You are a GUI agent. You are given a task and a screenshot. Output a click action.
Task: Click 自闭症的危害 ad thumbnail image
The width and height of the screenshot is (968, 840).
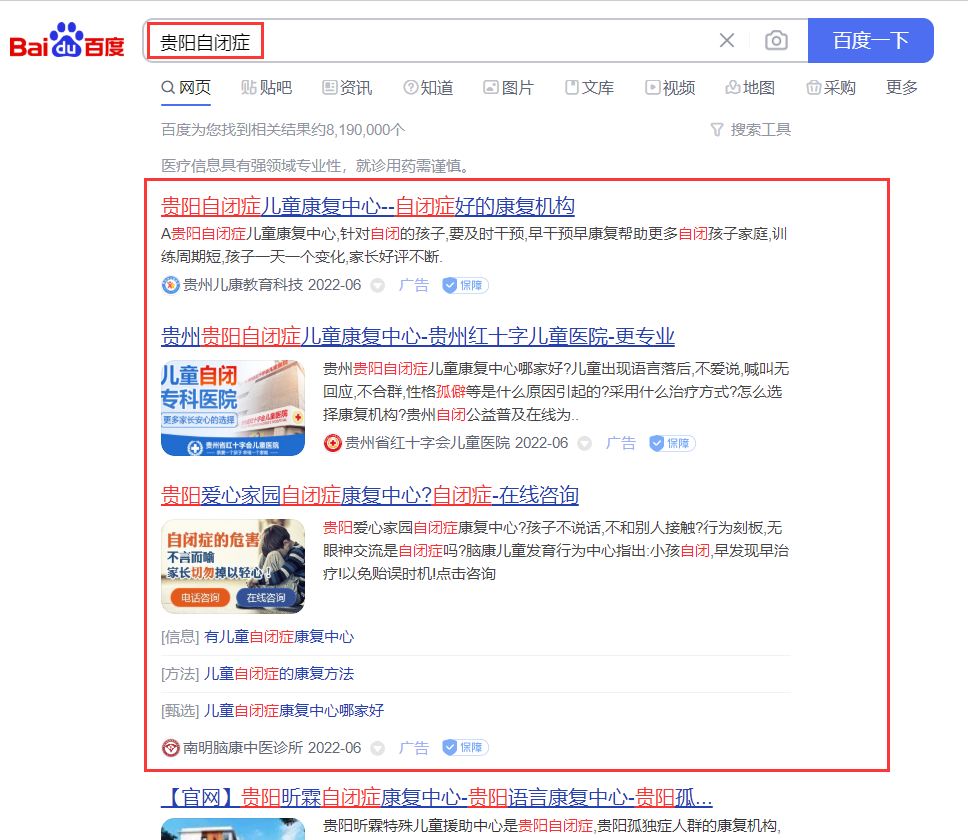[x=233, y=566]
